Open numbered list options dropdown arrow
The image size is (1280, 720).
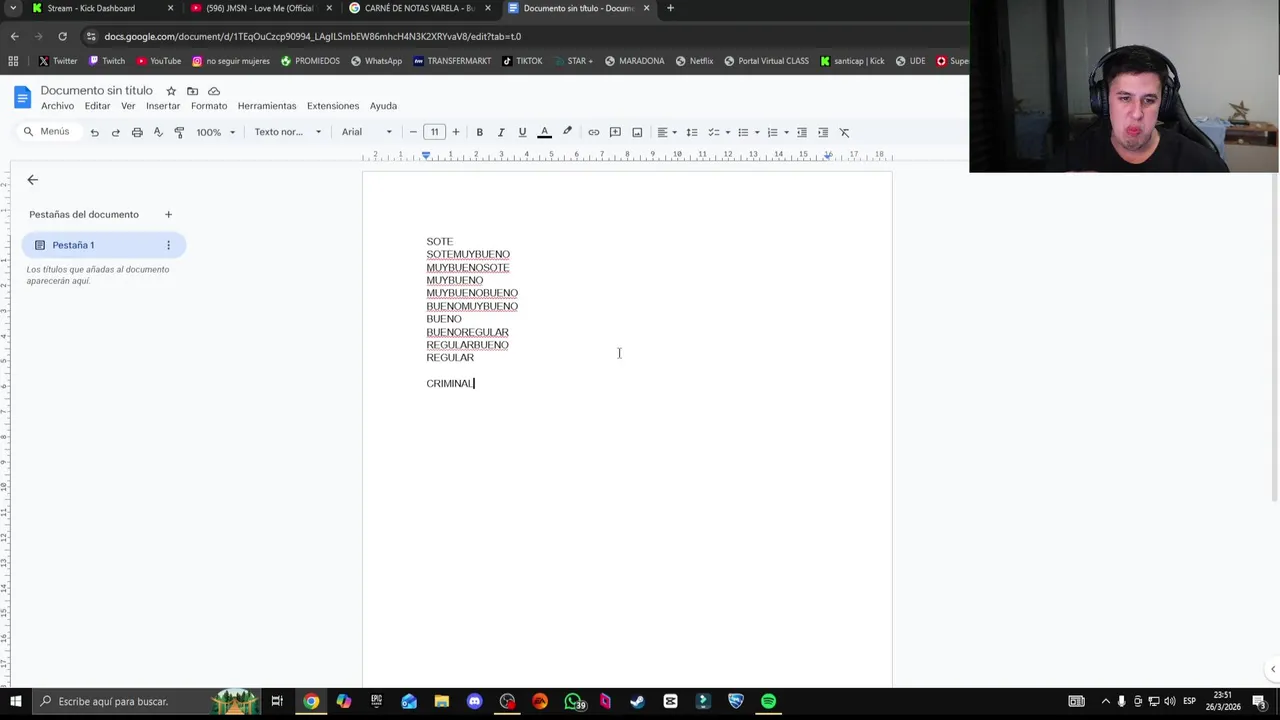(x=786, y=132)
